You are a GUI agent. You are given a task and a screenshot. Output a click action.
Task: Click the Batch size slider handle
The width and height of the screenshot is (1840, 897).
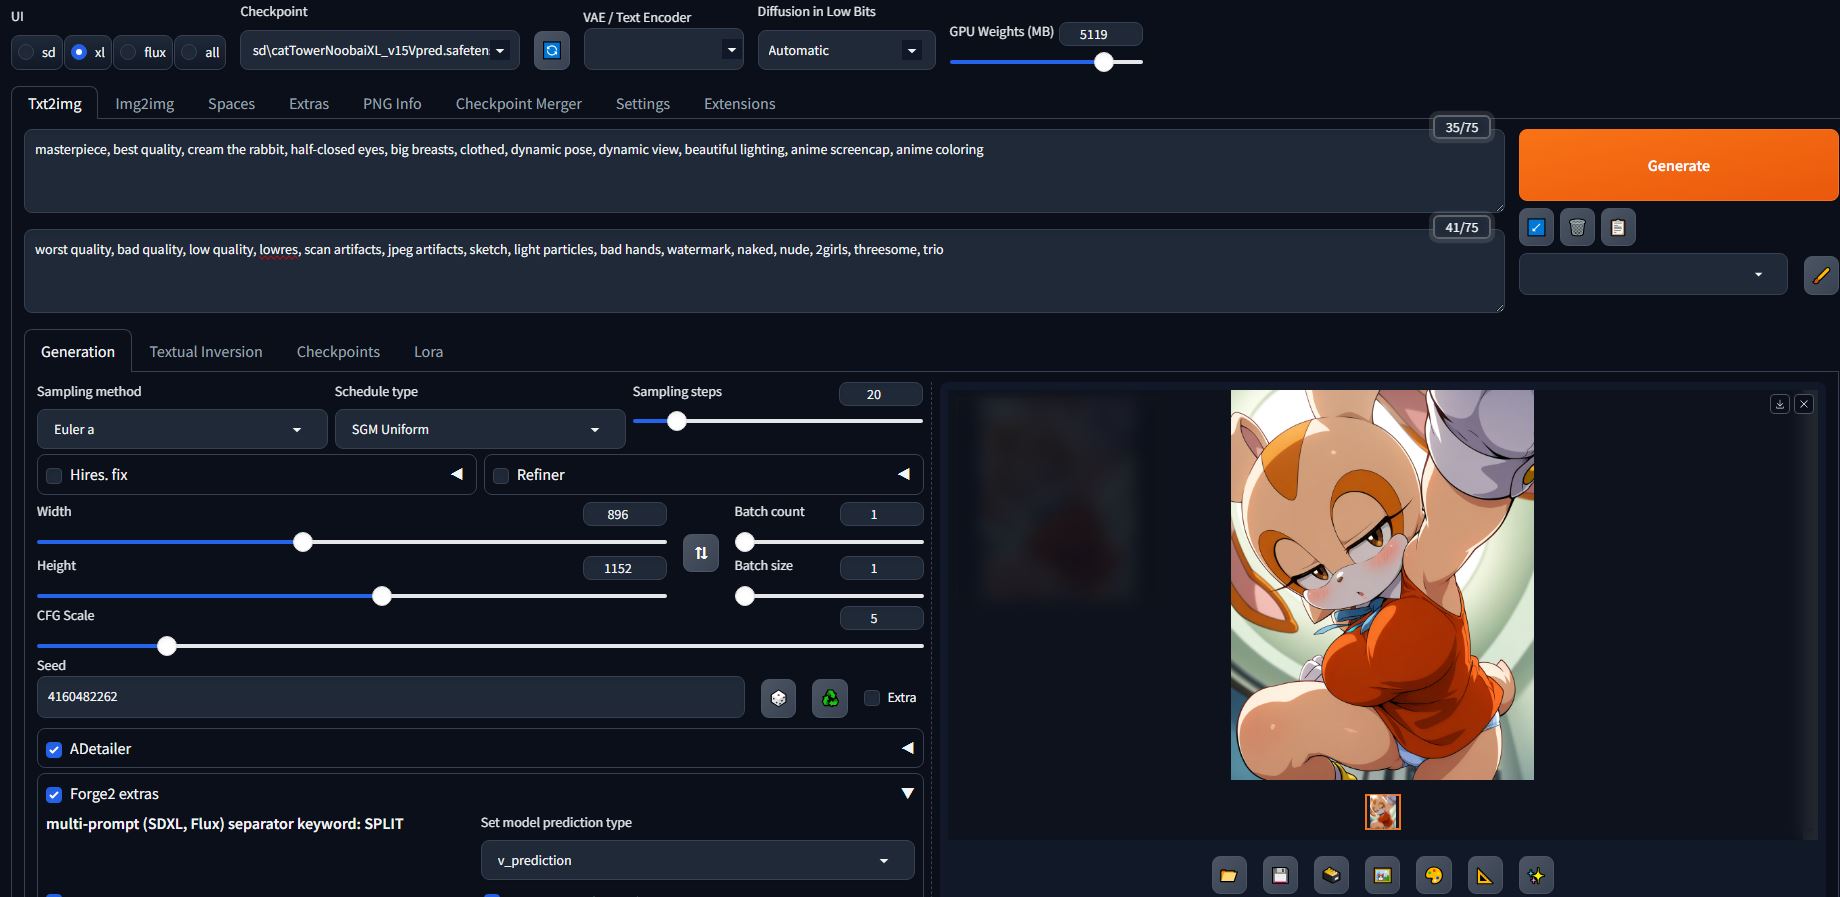(745, 596)
